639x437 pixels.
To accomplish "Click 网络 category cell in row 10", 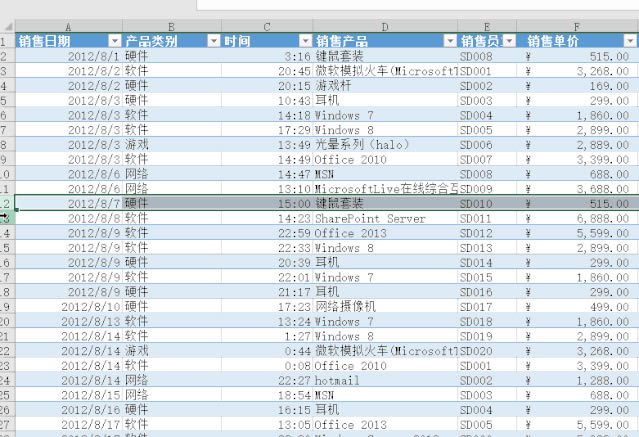I will tap(172, 174).
